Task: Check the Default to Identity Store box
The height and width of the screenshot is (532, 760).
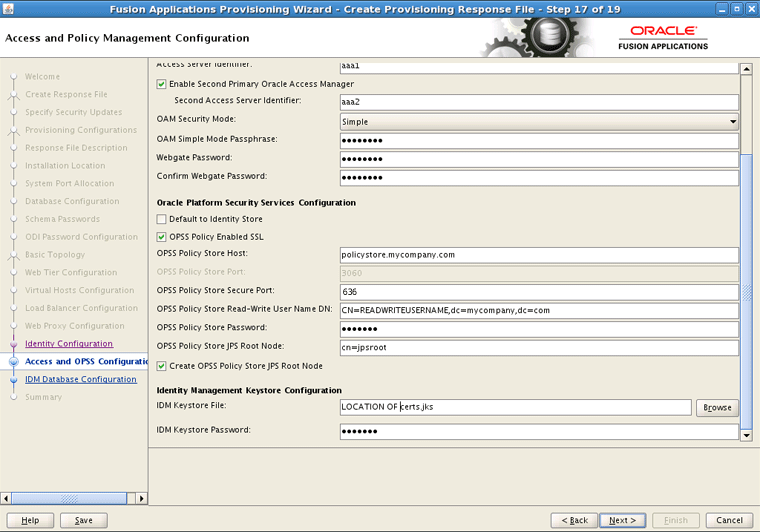Action: [161, 219]
